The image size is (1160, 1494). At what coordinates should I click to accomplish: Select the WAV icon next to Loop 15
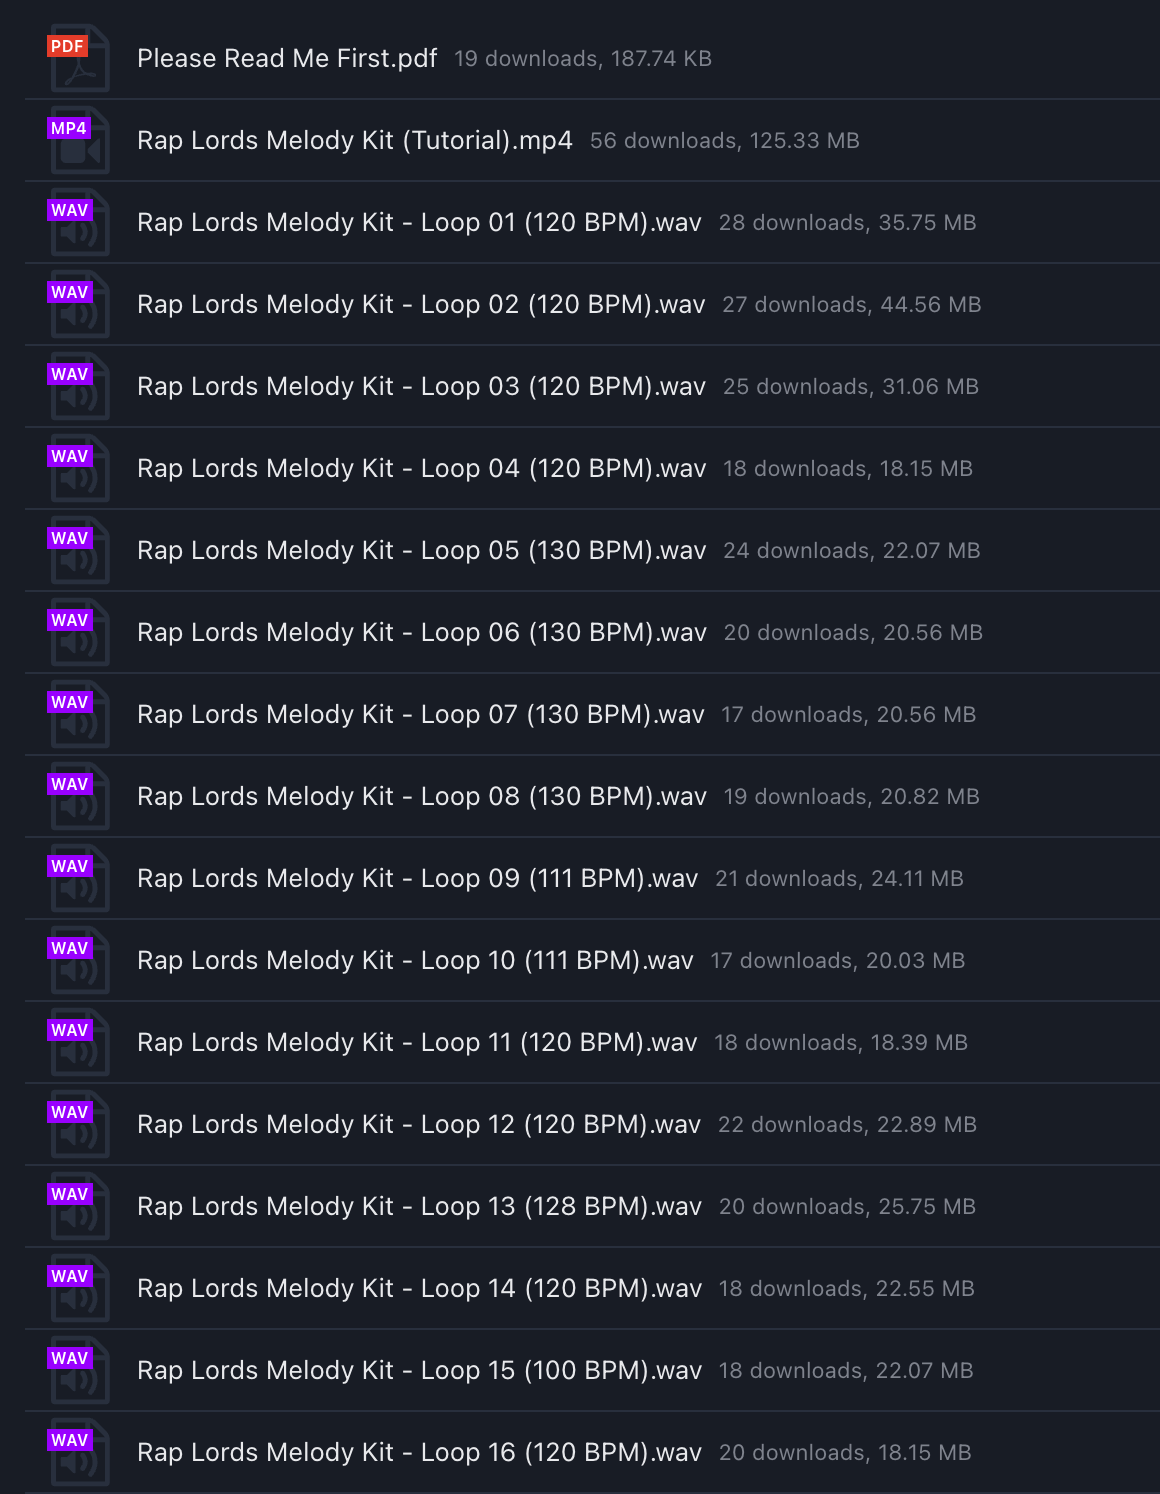78,1370
